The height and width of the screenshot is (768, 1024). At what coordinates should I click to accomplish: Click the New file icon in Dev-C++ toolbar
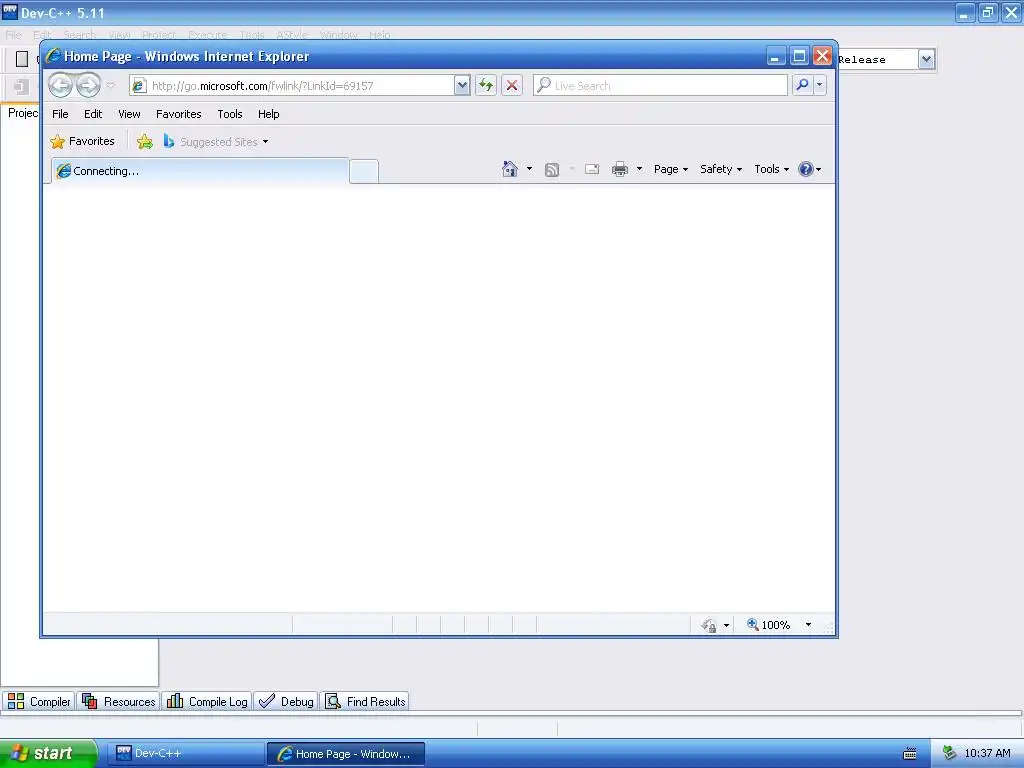pos(22,59)
